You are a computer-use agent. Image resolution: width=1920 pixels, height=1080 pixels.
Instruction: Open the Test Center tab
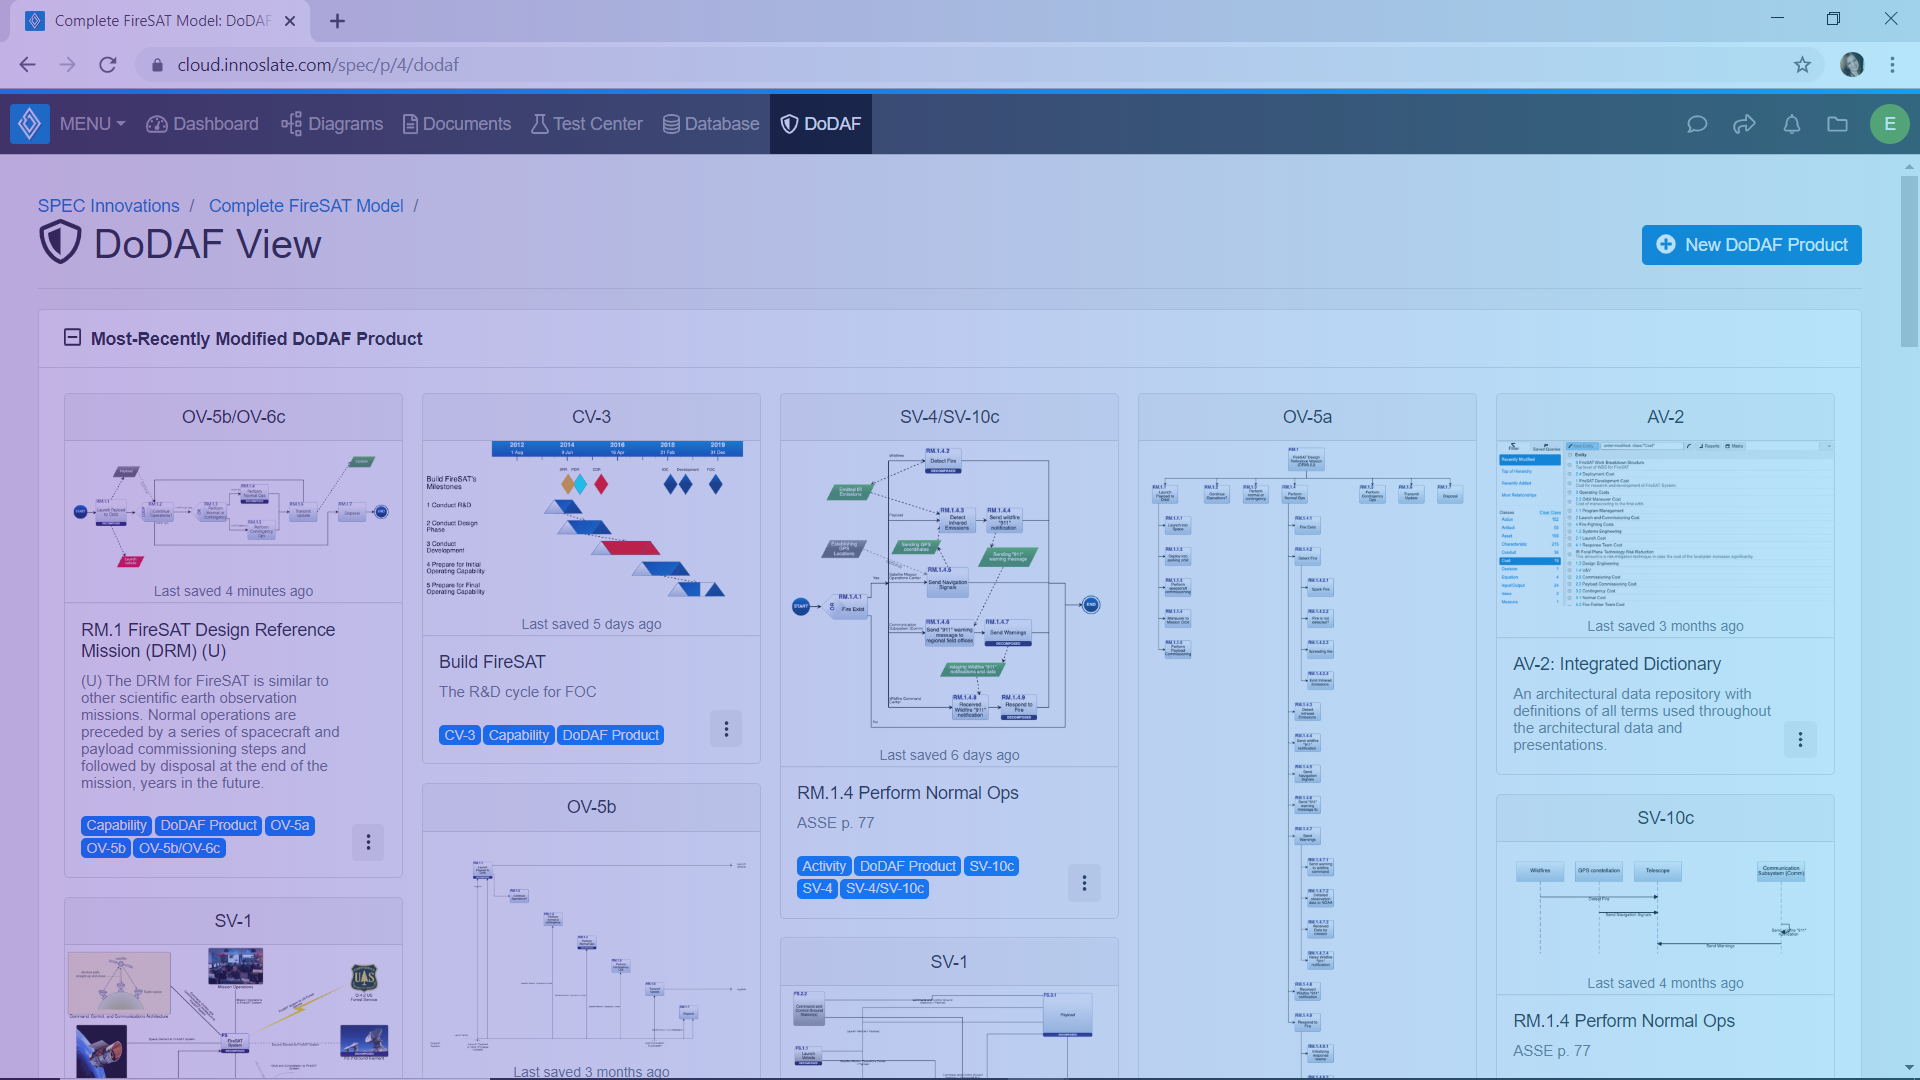tap(587, 124)
